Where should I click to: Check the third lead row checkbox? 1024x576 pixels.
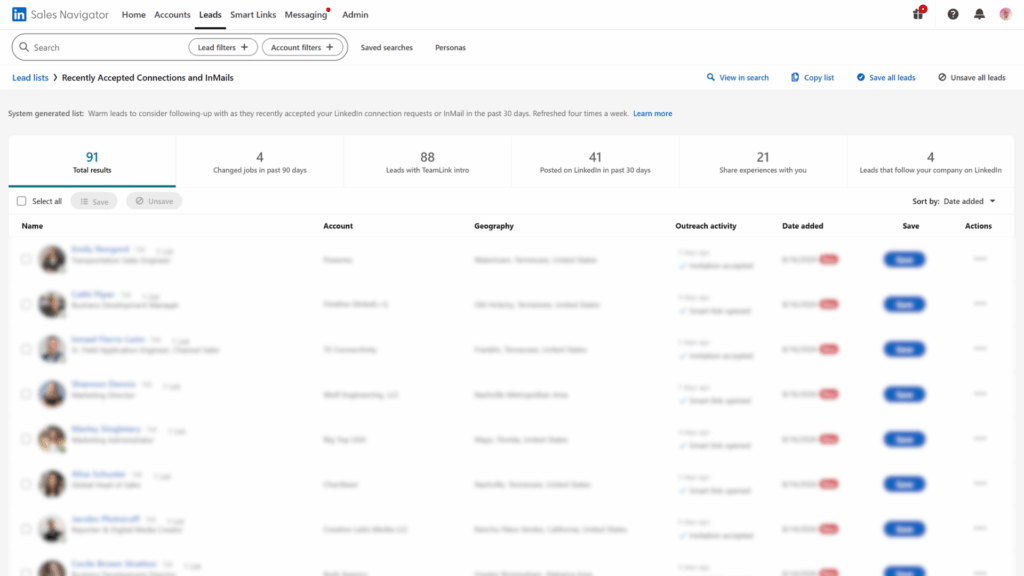click(25, 349)
